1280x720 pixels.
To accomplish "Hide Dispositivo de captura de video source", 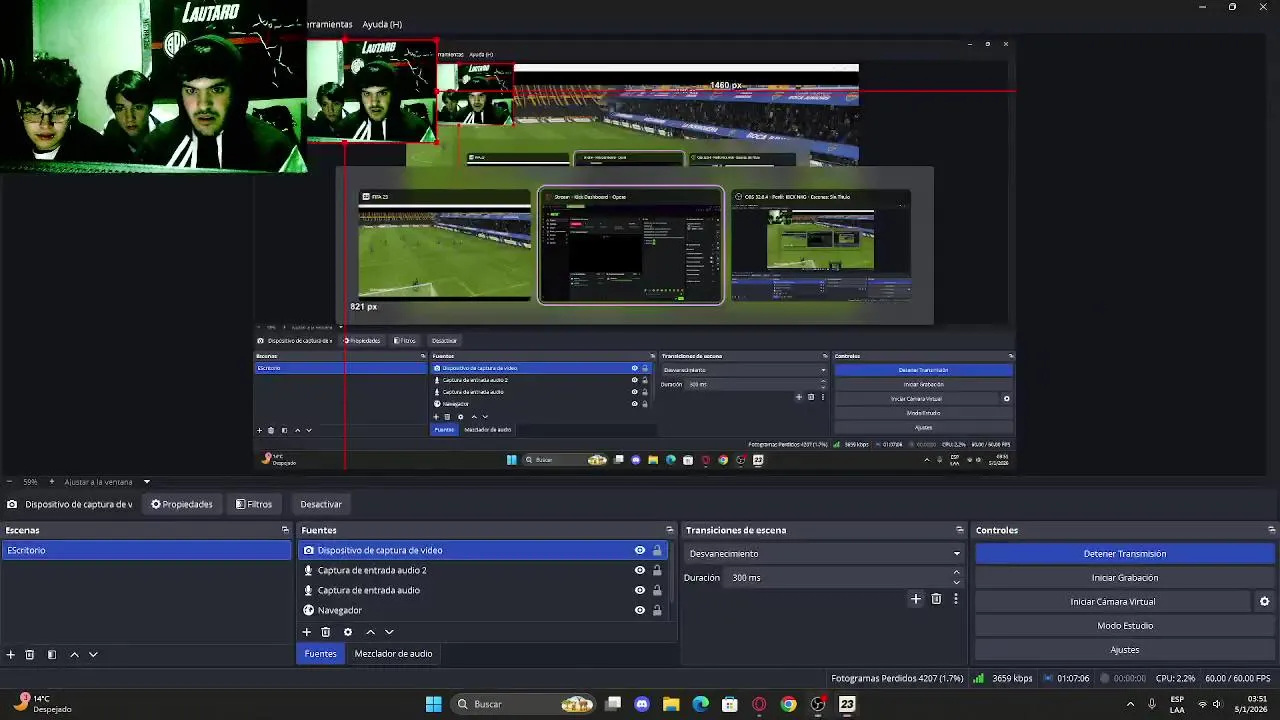I will pos(640,550).
